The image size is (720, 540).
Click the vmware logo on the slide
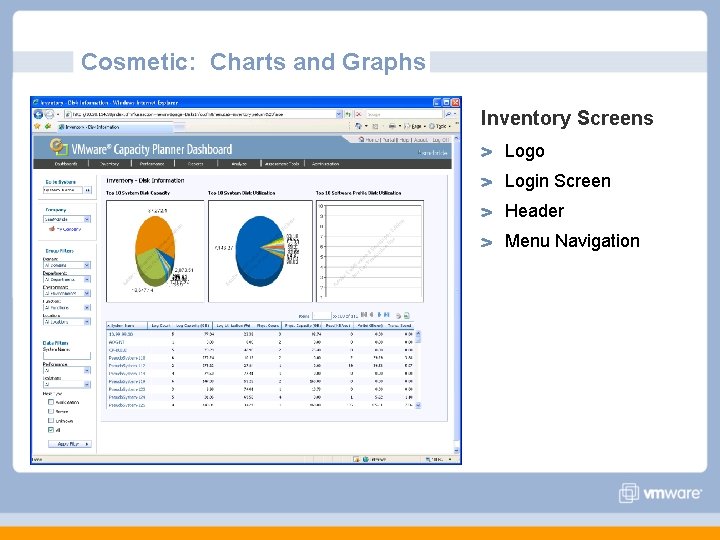(x=660, y=493)
